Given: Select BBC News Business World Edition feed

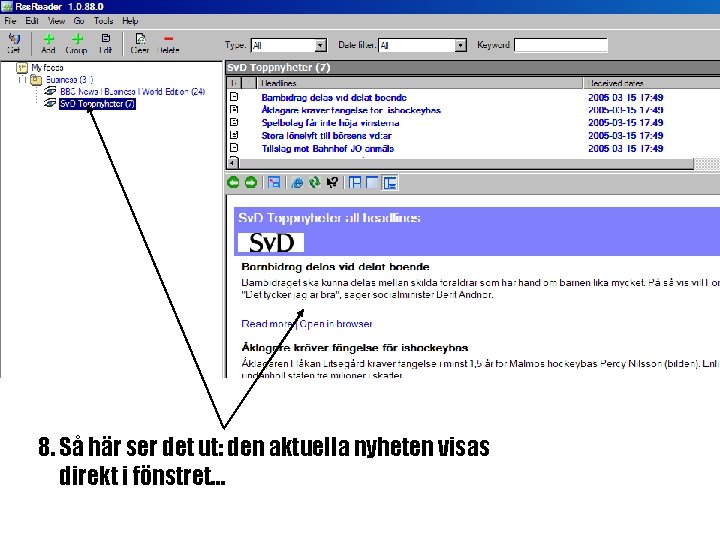Looking at the screenshot, I should [x=133, y=91].
